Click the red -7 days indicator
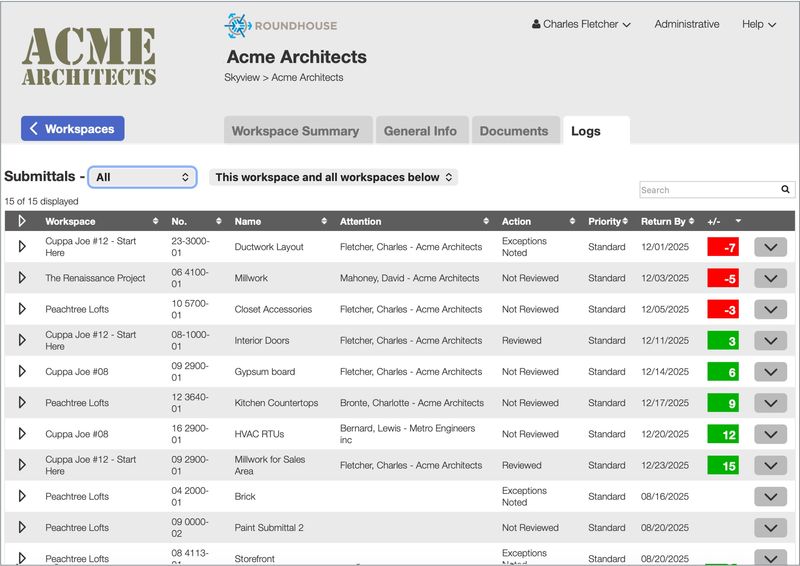 pos(723,247)
